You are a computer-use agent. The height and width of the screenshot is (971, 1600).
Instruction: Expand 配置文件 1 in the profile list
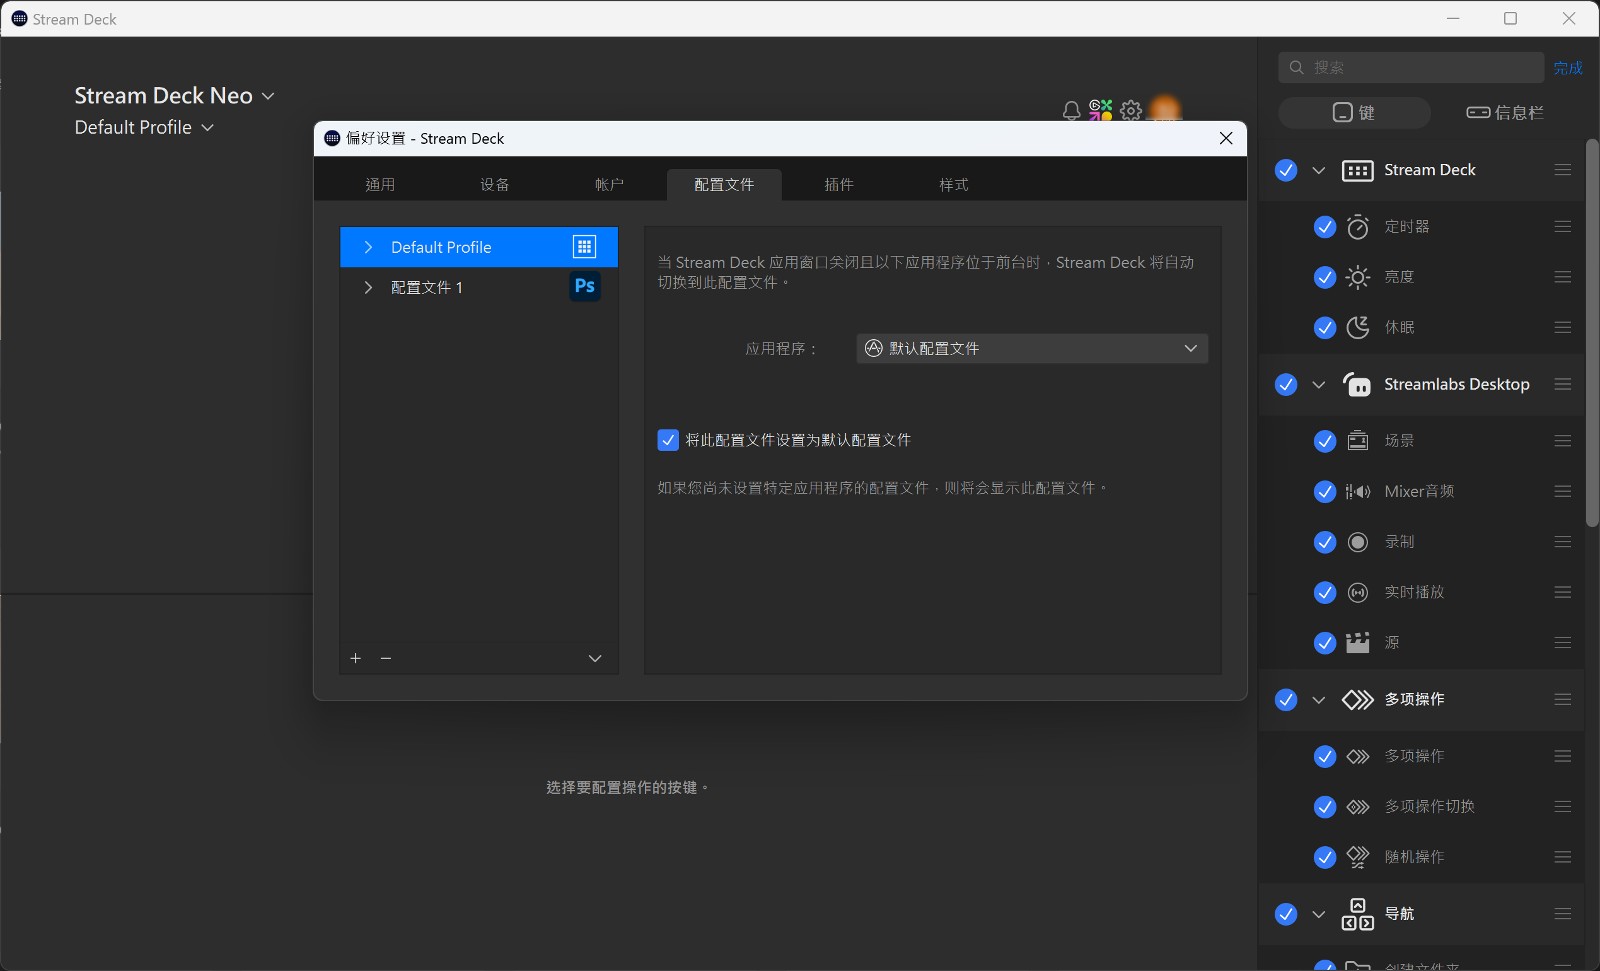pos(368,287)
